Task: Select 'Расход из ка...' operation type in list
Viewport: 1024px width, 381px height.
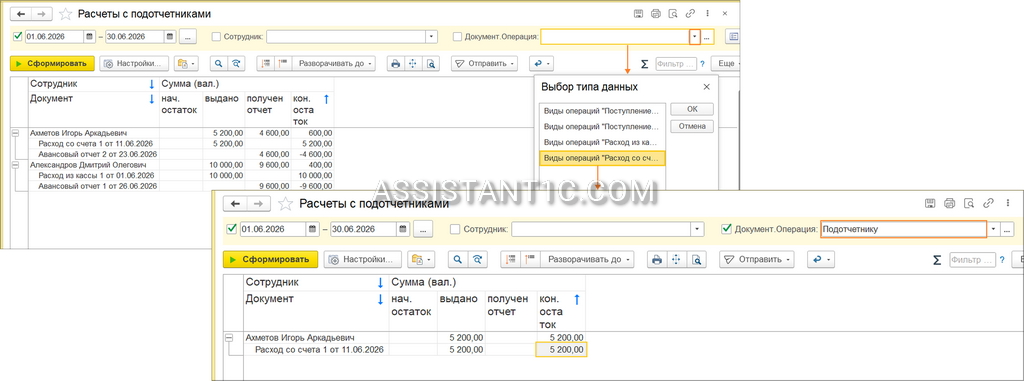Action: (603, 142)
